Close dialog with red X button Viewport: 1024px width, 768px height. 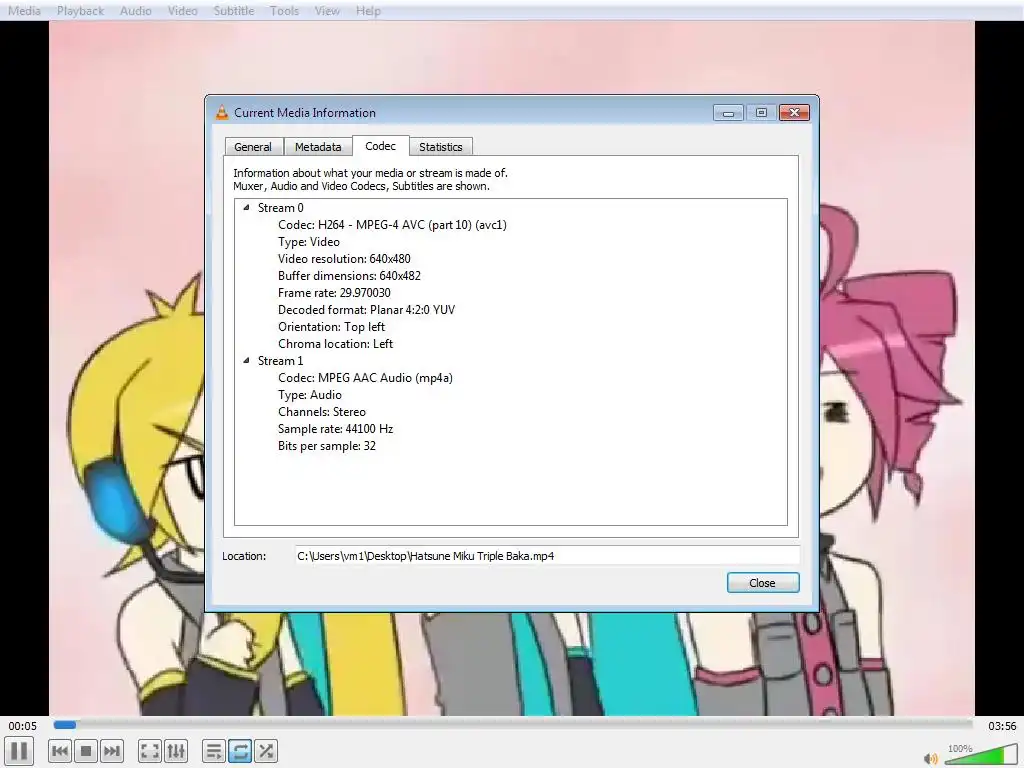794,113
